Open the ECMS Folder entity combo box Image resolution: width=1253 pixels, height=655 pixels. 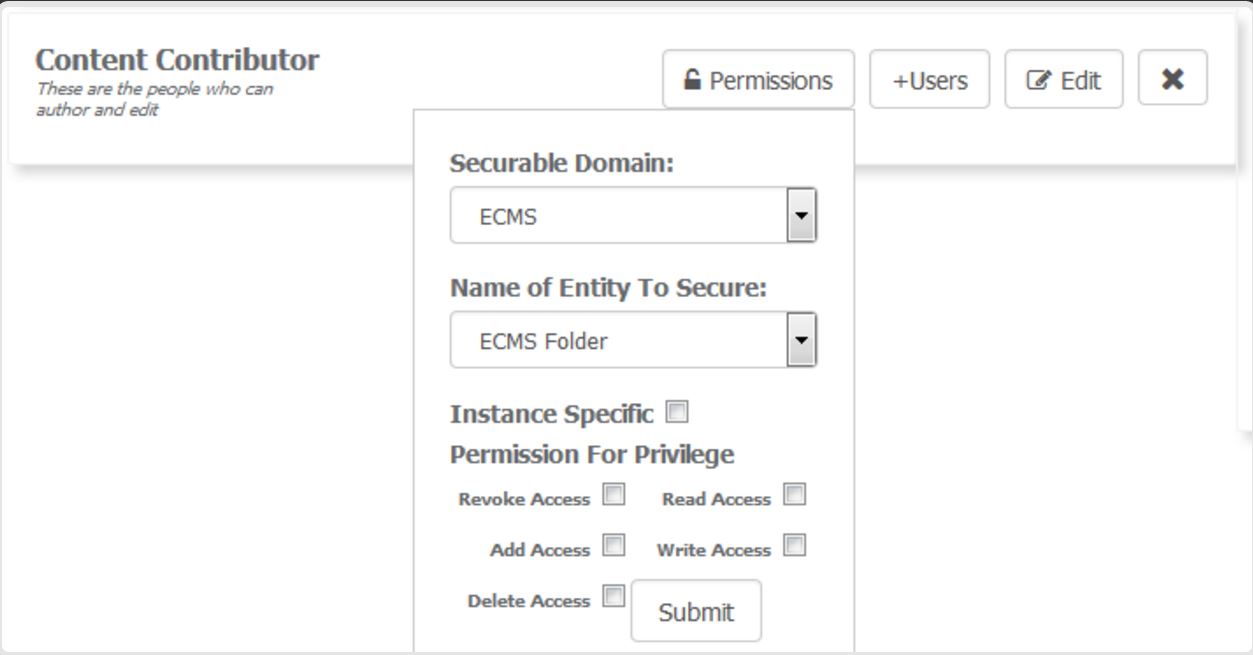618,341
